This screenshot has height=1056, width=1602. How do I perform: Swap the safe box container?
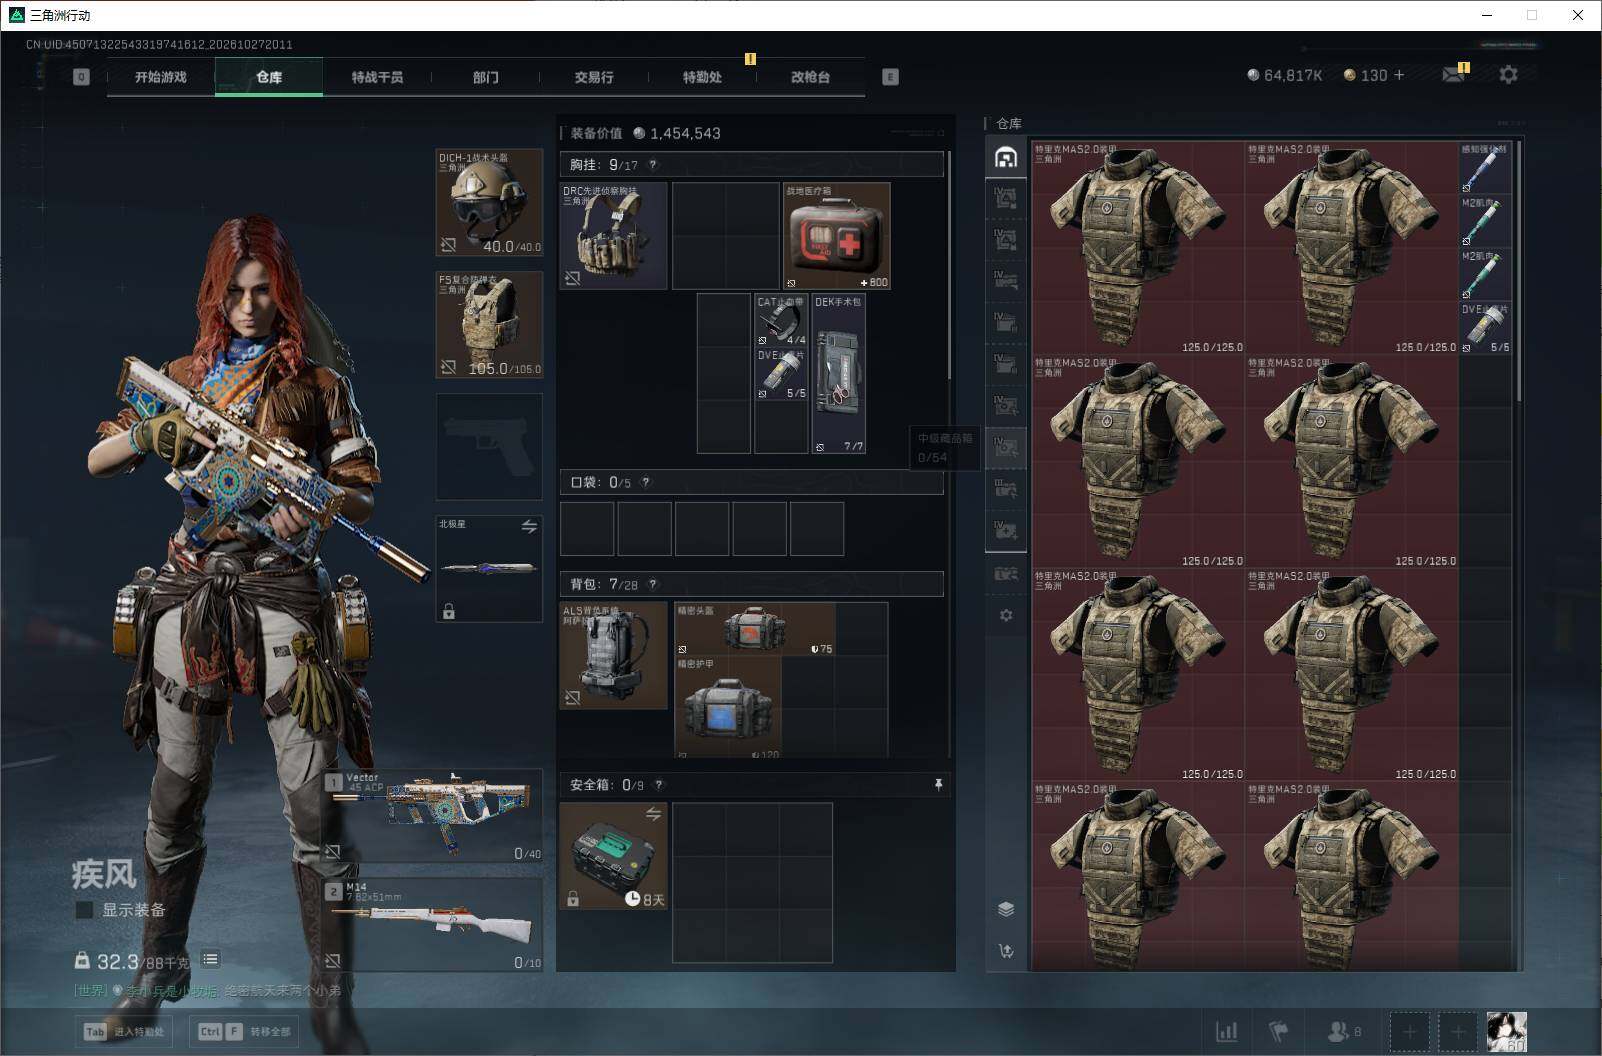pos(653,814)
